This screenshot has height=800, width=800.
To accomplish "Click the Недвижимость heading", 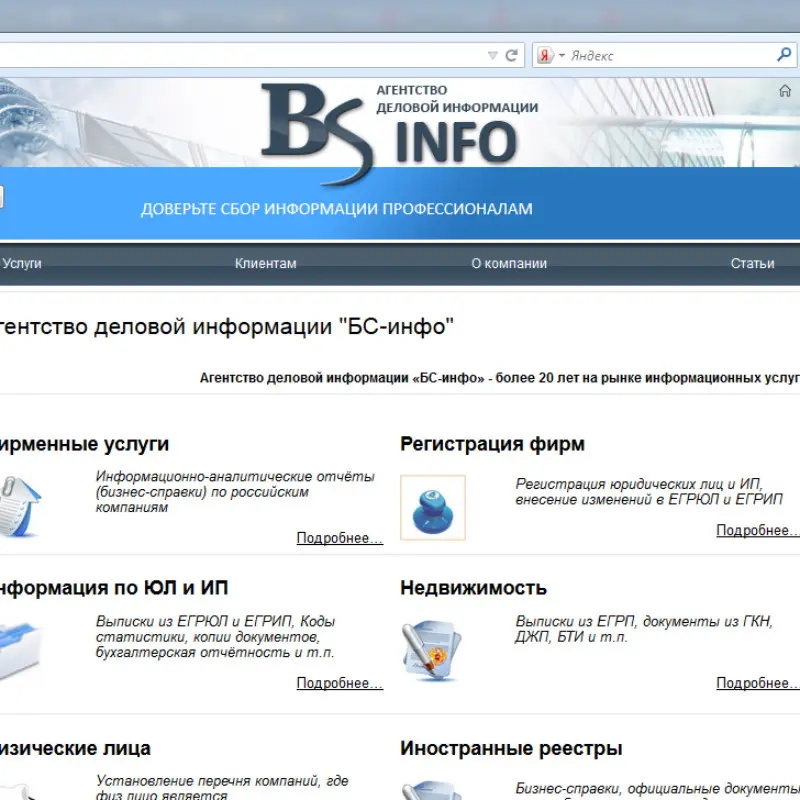I will tap(473, 588).
